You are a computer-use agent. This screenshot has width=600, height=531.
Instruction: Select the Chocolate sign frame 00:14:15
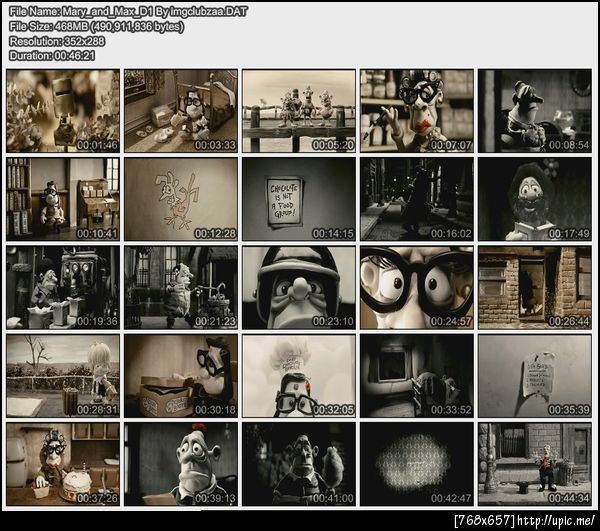pos(298,199)
